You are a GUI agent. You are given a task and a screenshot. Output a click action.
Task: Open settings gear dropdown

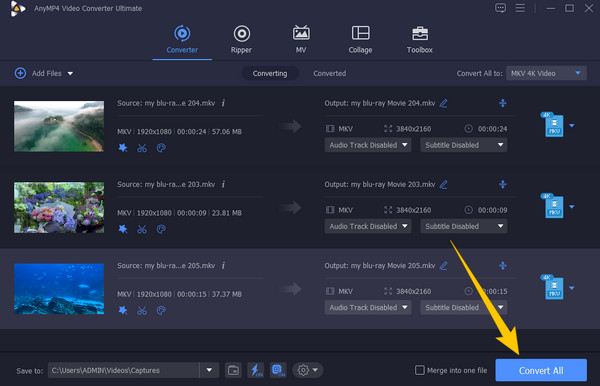tap(308, 370)
